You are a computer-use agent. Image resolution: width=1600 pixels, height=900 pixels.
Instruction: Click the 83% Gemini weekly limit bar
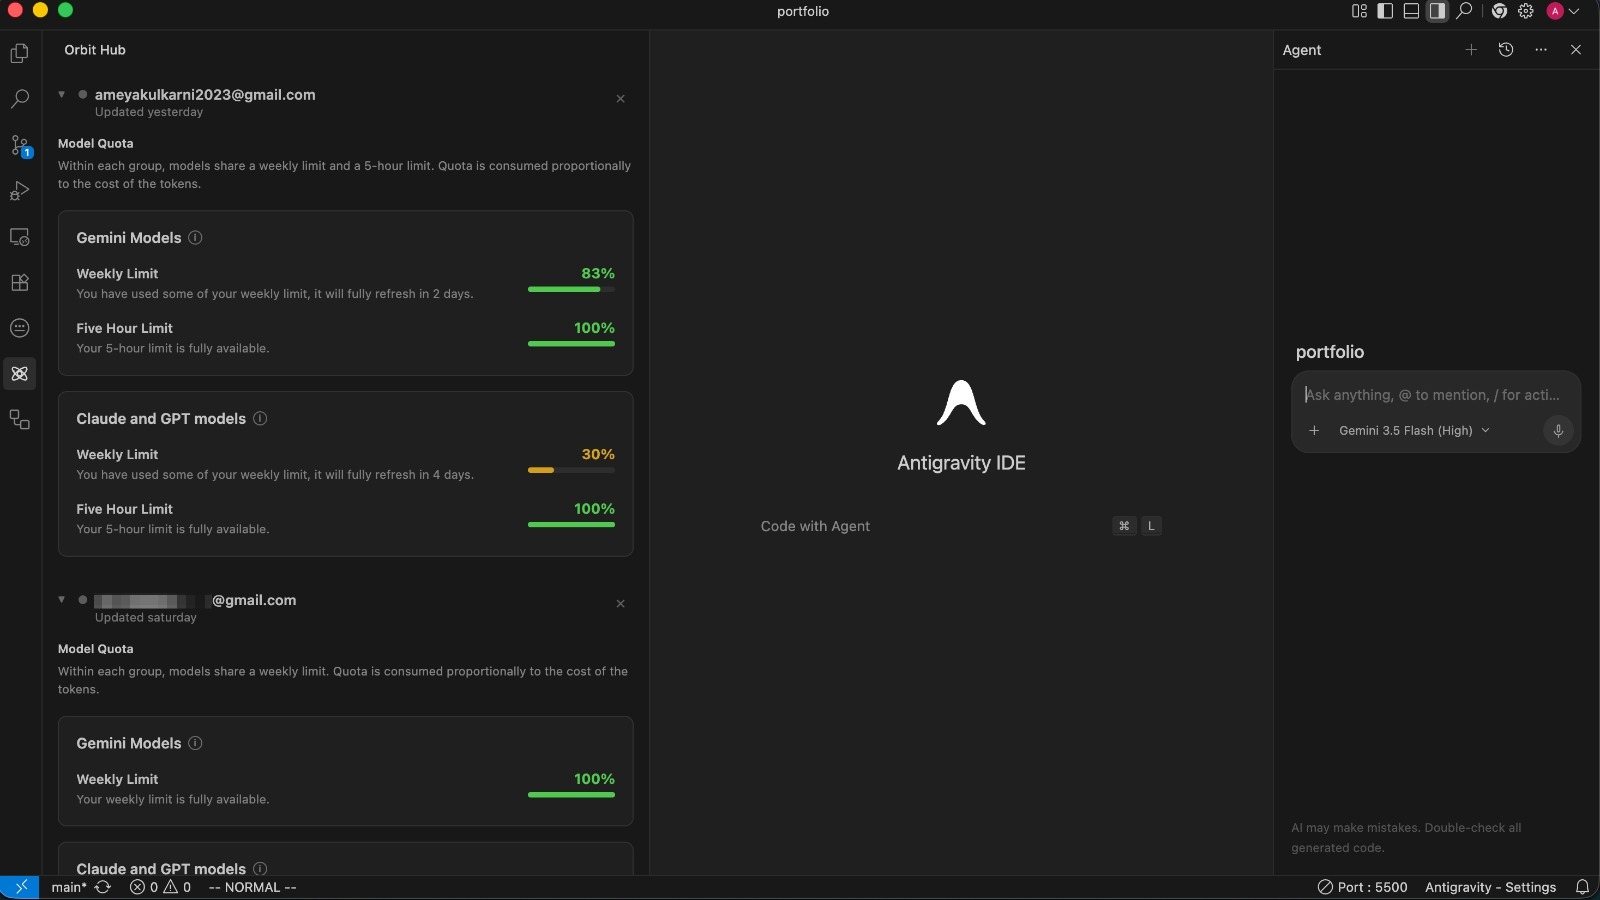571,289
